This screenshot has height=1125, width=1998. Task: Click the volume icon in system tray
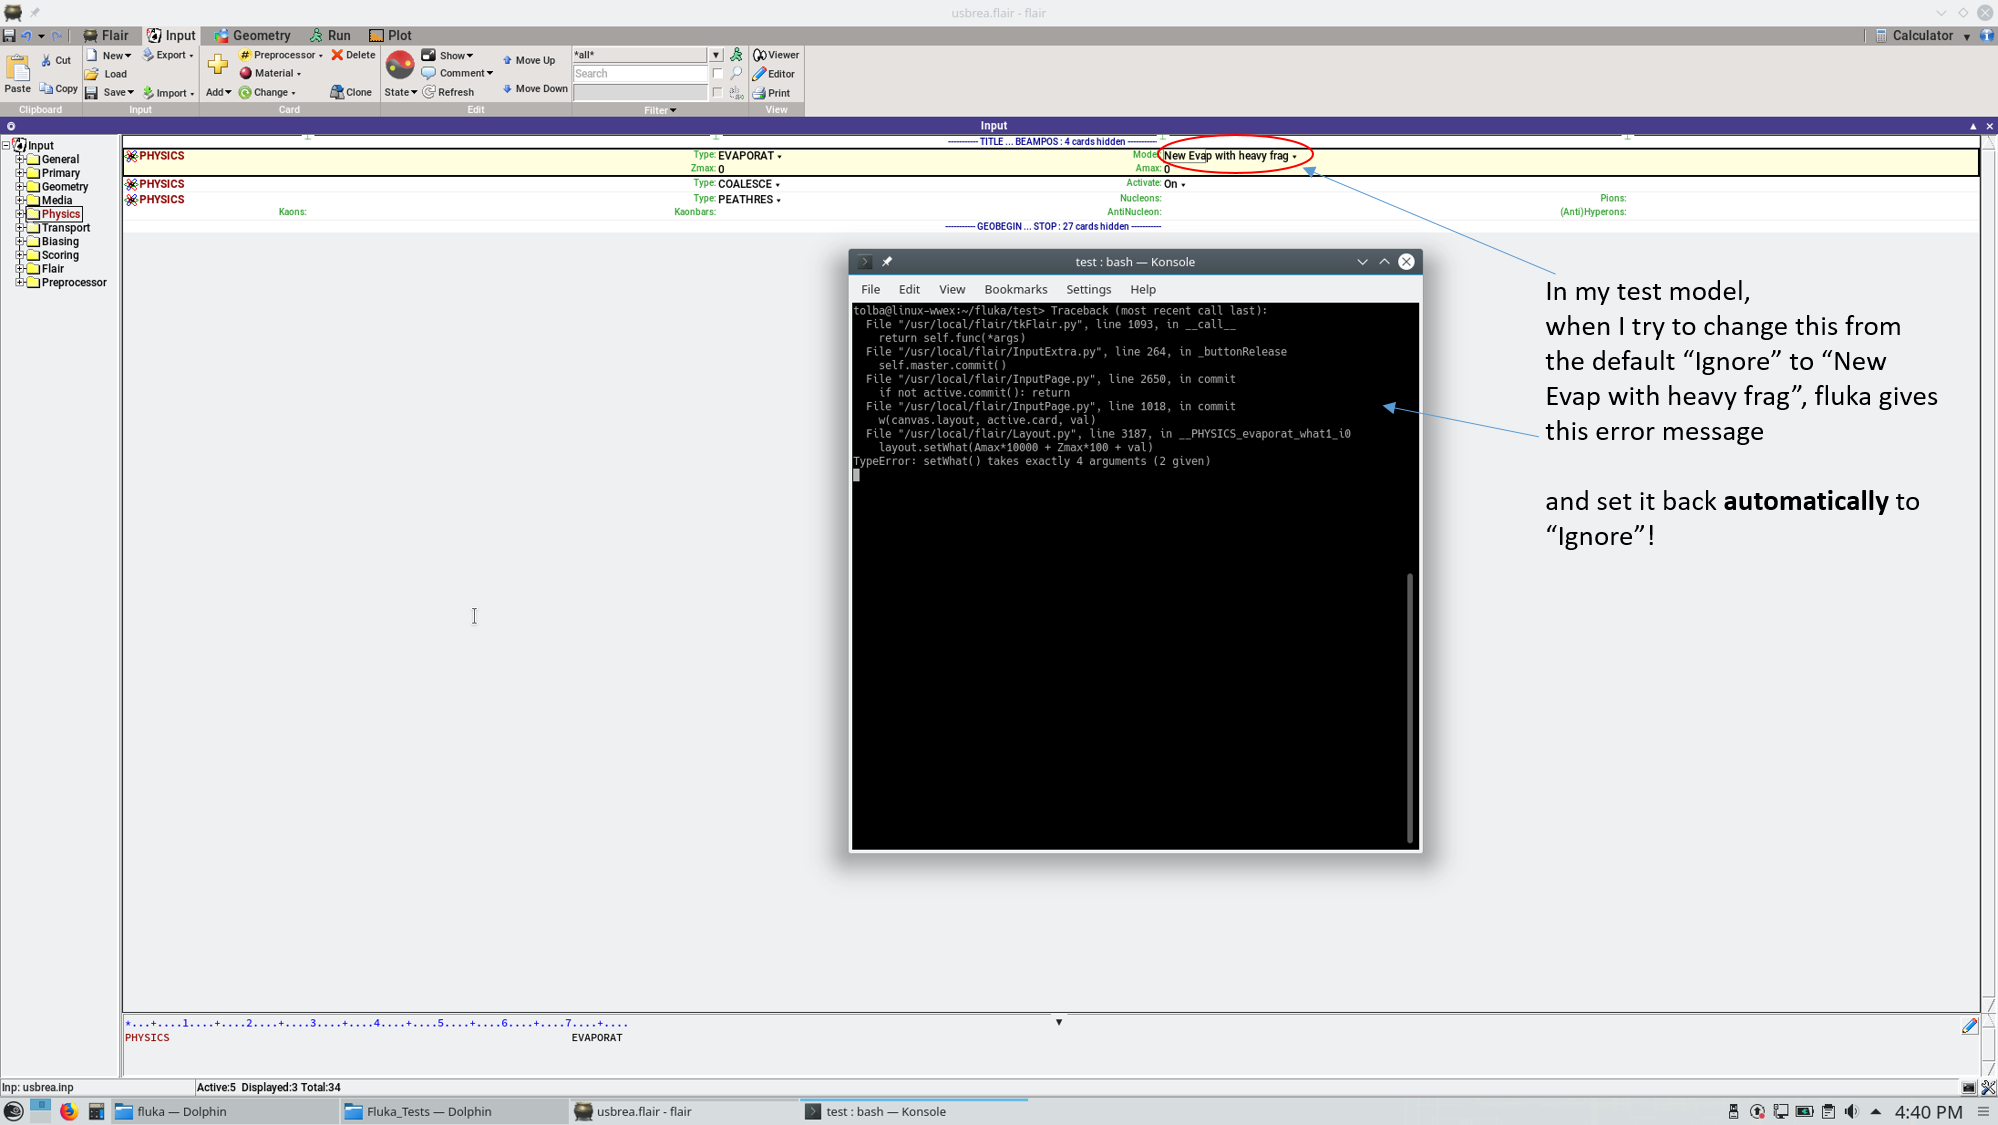pyautogui.click(x=1851, y=1111)
